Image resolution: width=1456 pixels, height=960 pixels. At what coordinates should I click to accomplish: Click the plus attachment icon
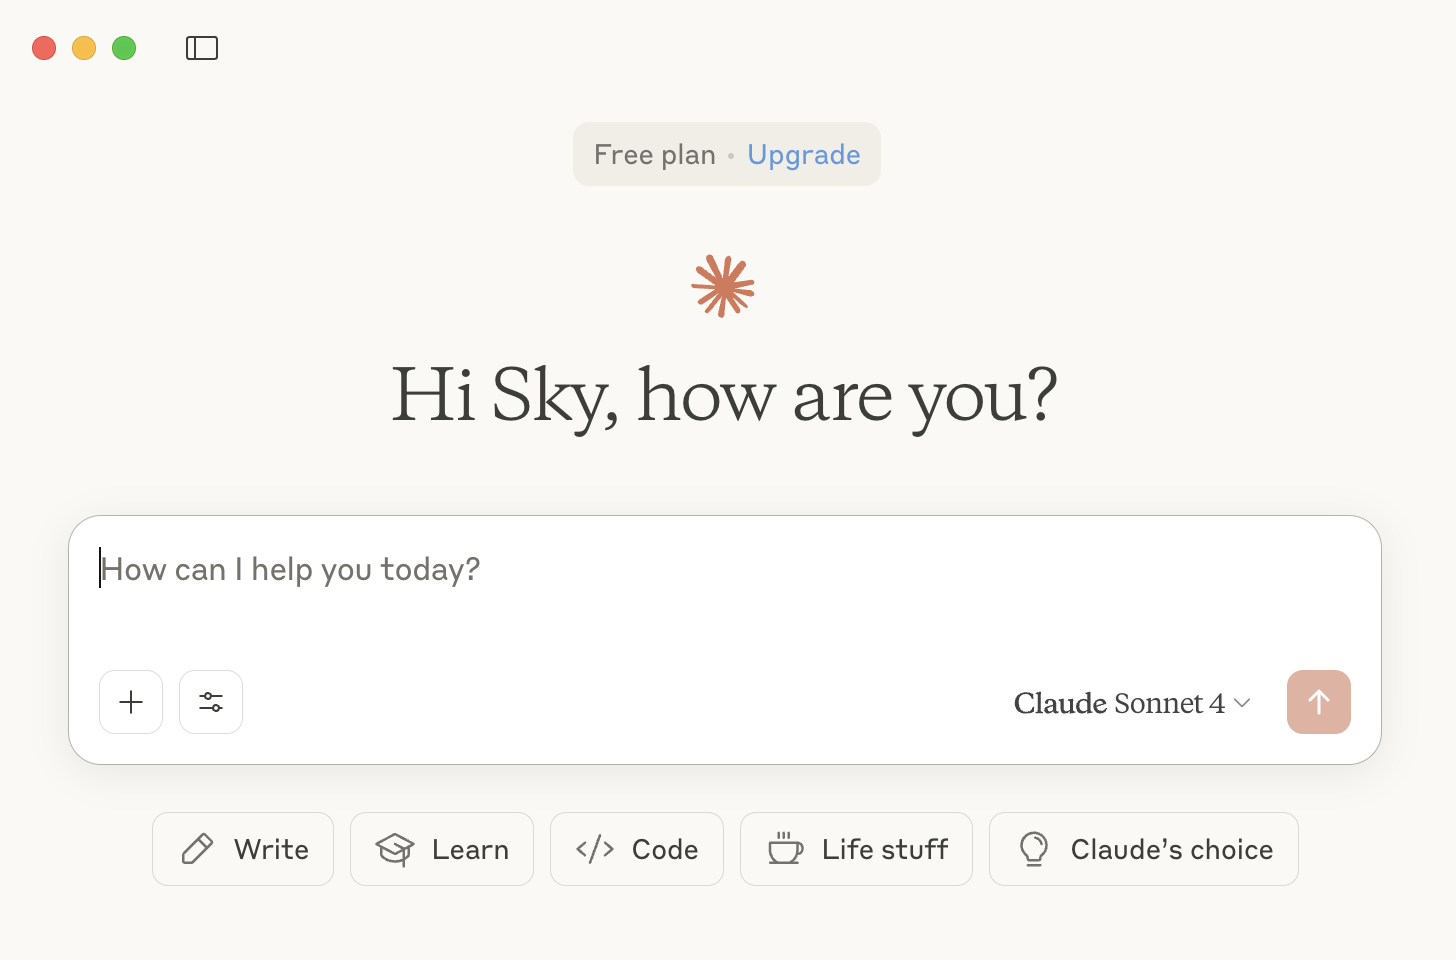(131, 702)
